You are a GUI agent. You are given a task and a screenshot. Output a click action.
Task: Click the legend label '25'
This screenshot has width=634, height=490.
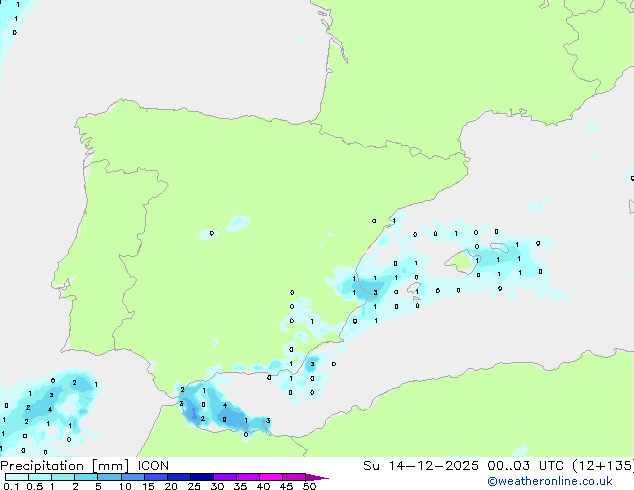194,486
